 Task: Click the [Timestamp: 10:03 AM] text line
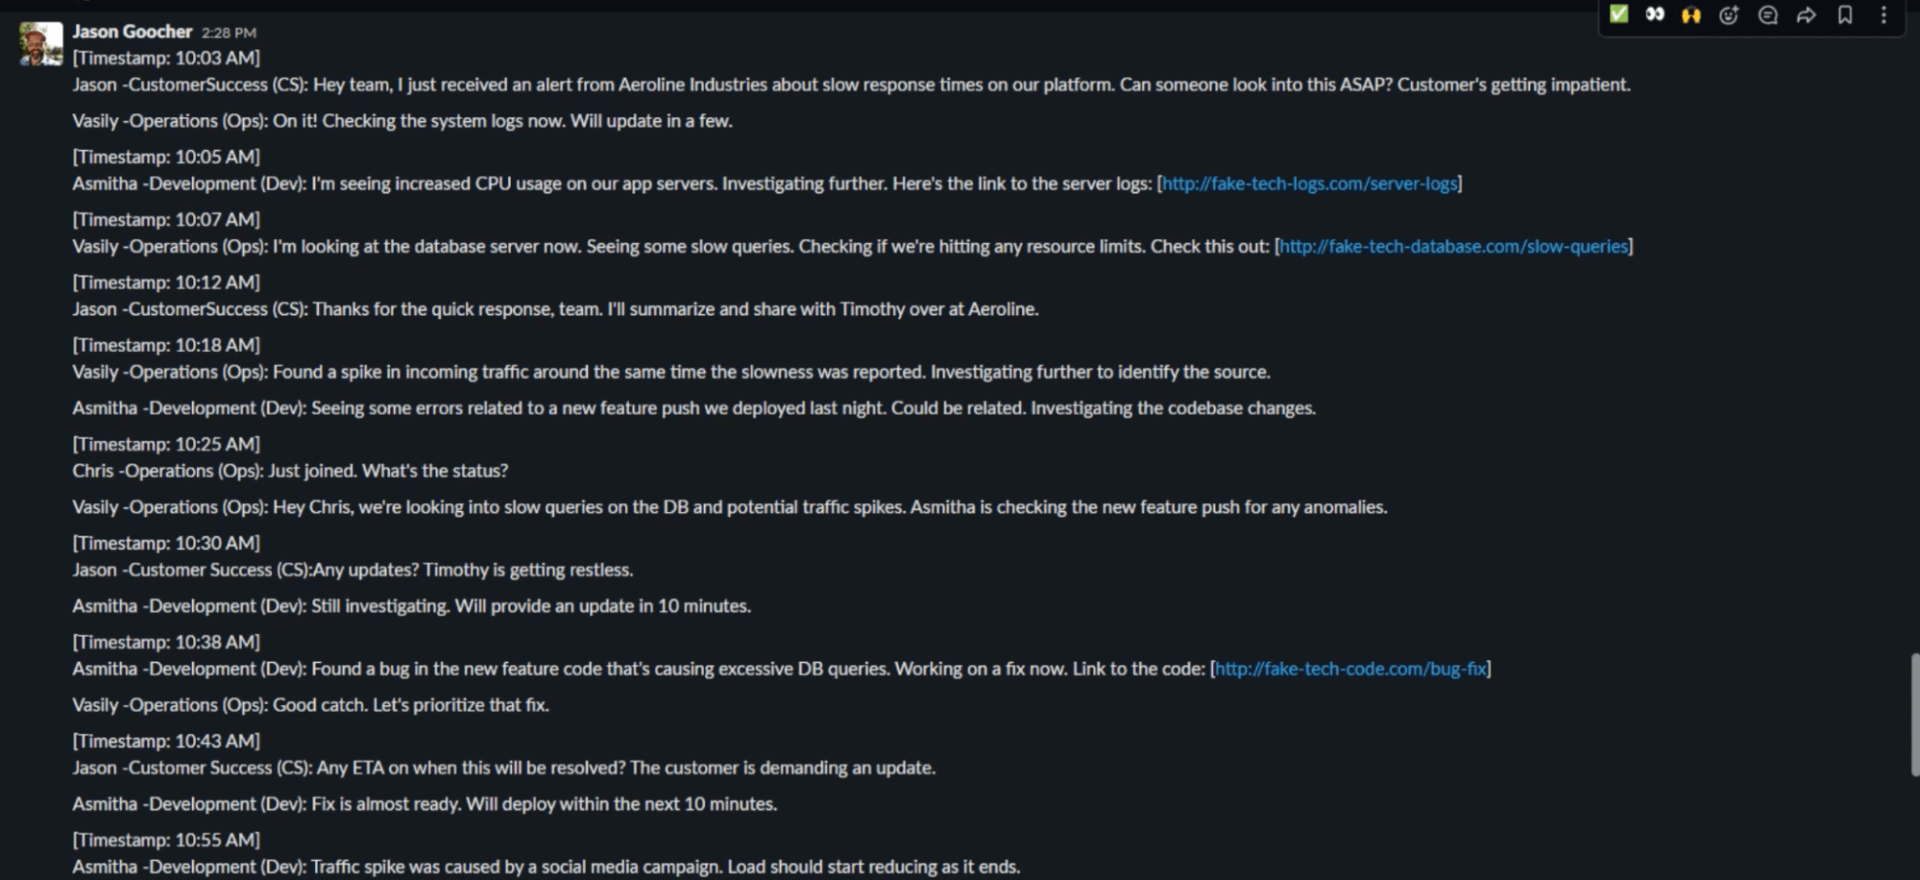[x=166, y=58]
